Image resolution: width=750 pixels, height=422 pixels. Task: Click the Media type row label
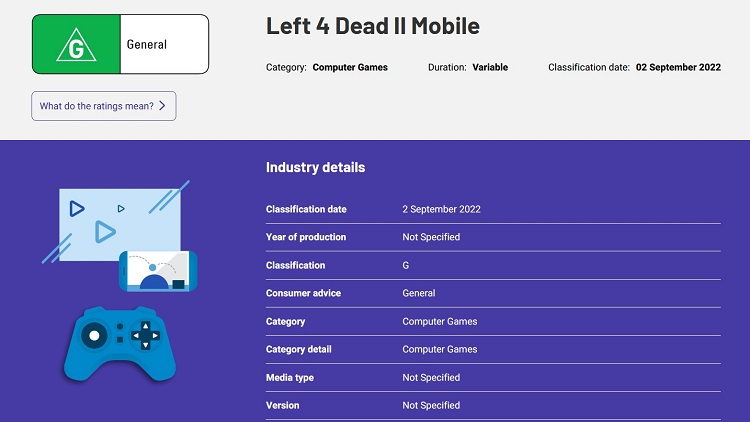[290, 377]
